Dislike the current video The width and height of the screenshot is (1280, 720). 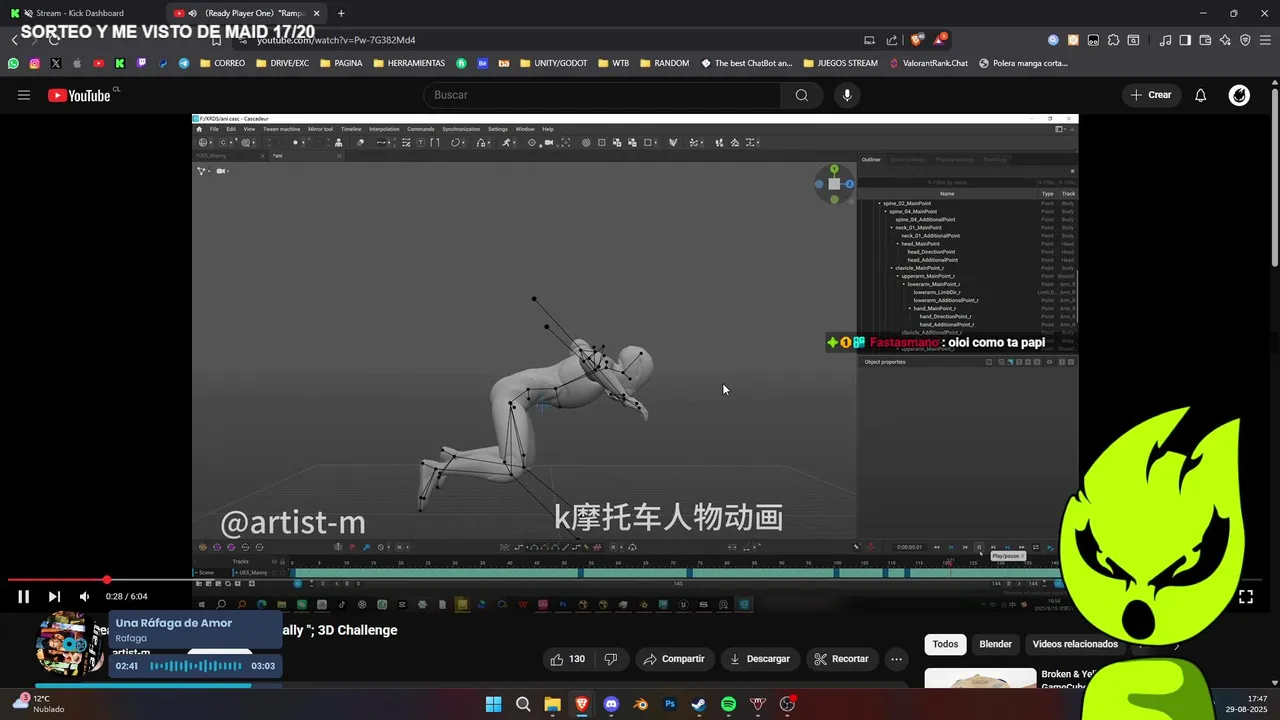point(610,659)
